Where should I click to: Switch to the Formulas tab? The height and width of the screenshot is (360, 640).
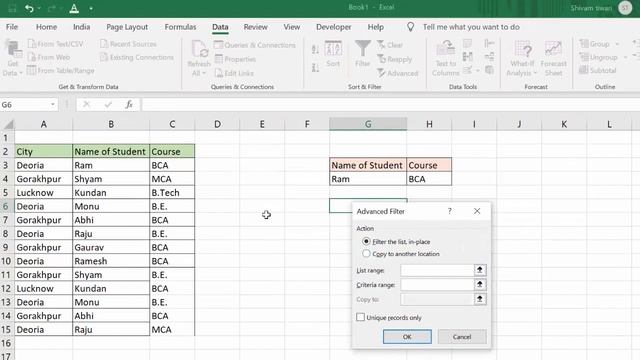pyautogui.click(x=180, y=27)
